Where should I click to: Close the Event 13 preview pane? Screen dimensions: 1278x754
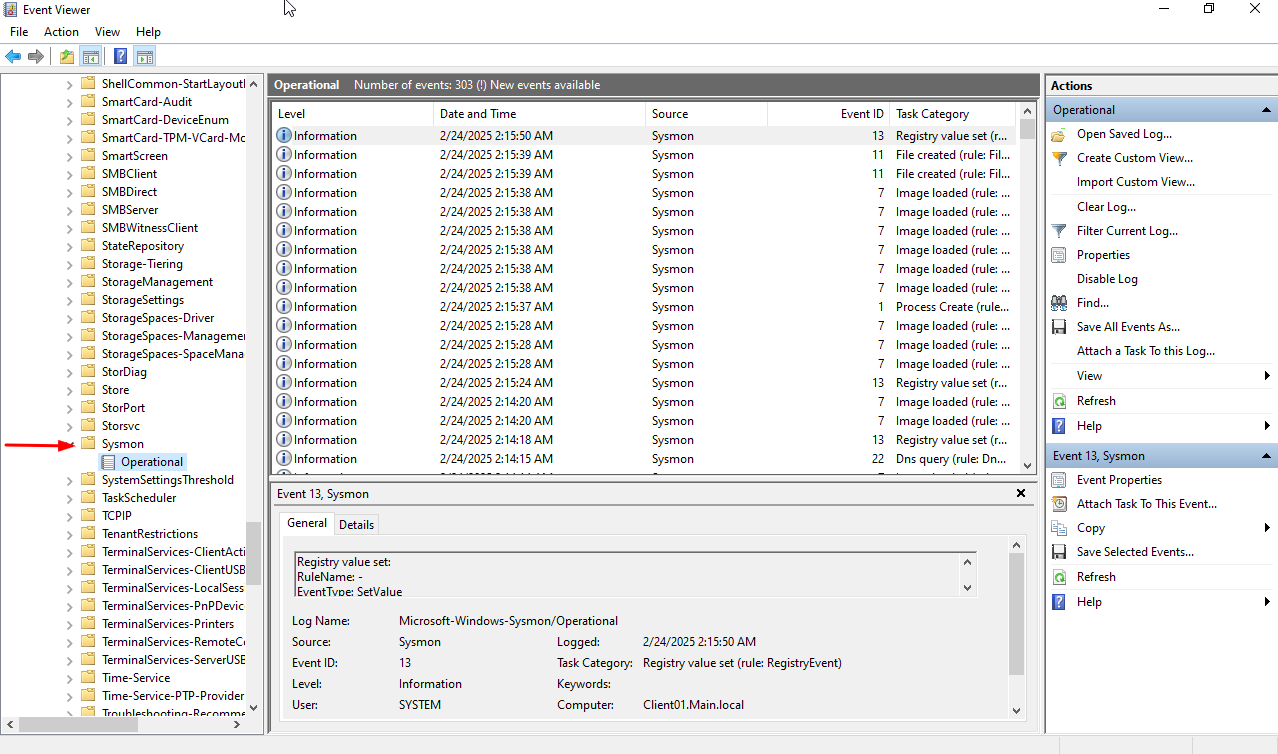pos(1021,493)
